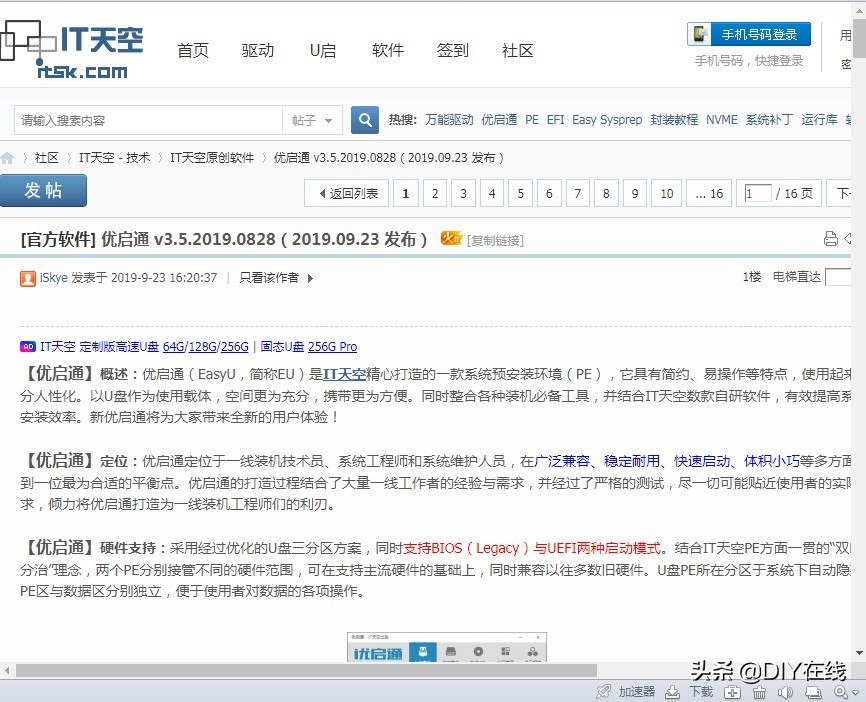This screenshot has height=702, width=866.
Task: Click the 发帖 new post button
Action: tap(42, 190)
